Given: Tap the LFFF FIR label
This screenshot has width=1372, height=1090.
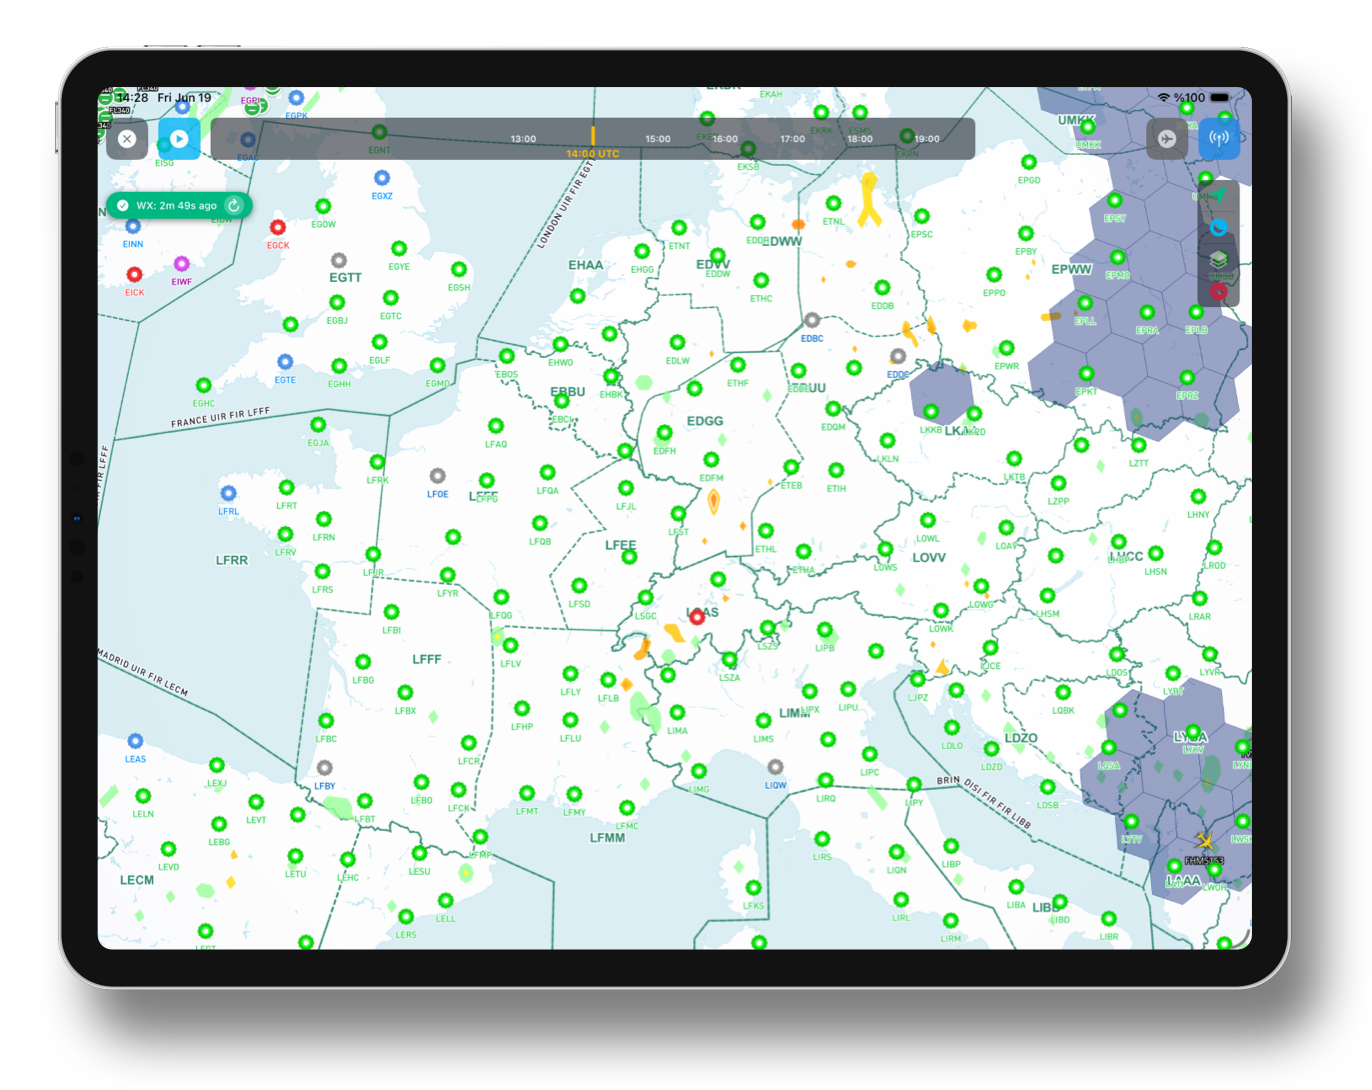Looking at the screenshot, I should [x=427, y=659].
